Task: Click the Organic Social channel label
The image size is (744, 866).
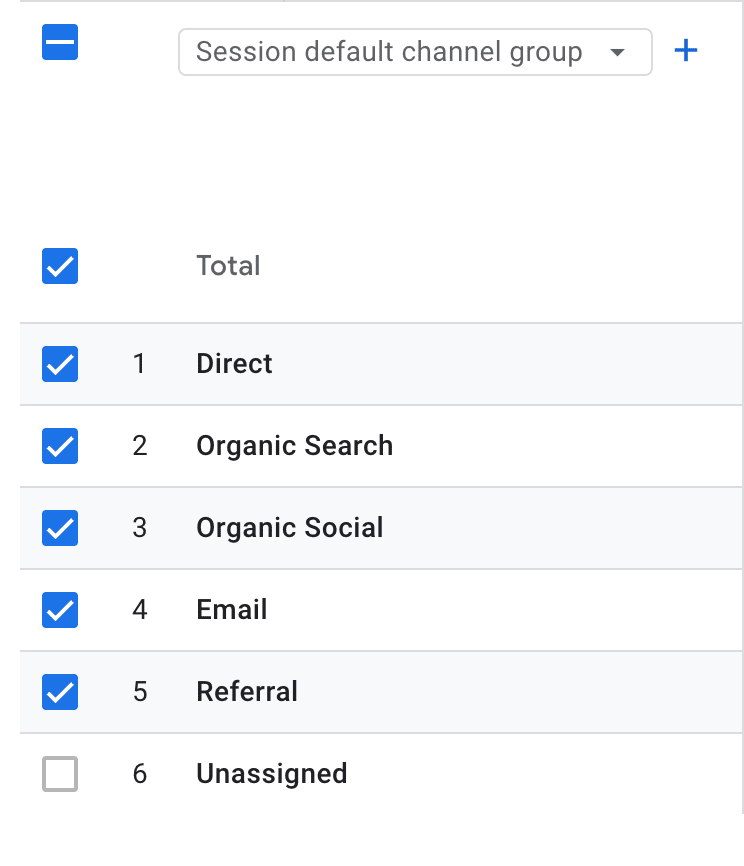Action: point(289,528)
